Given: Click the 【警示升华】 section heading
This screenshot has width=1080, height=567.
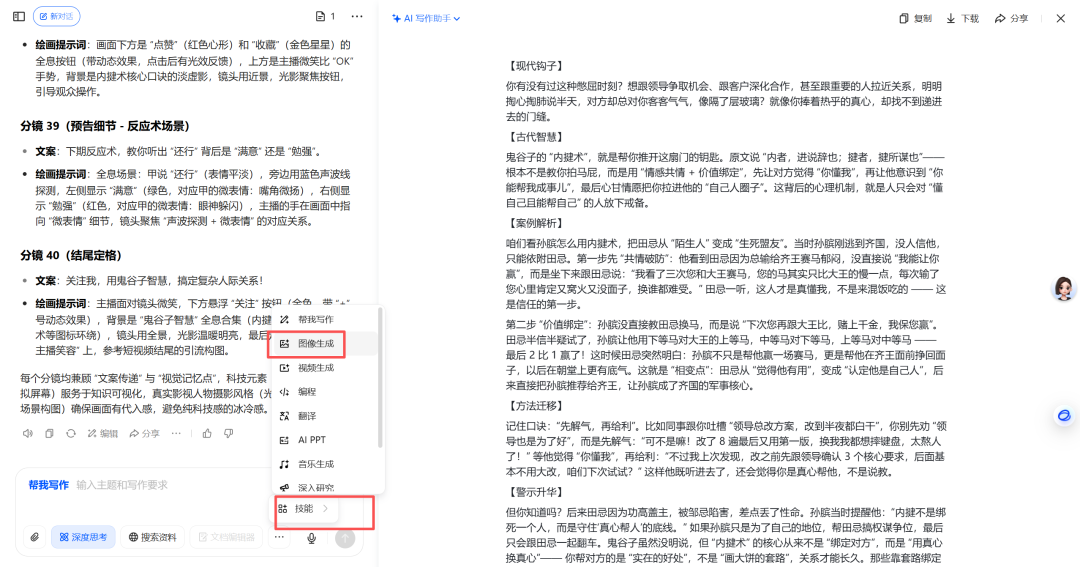Looking at the screenshot, I should (536, 492).
